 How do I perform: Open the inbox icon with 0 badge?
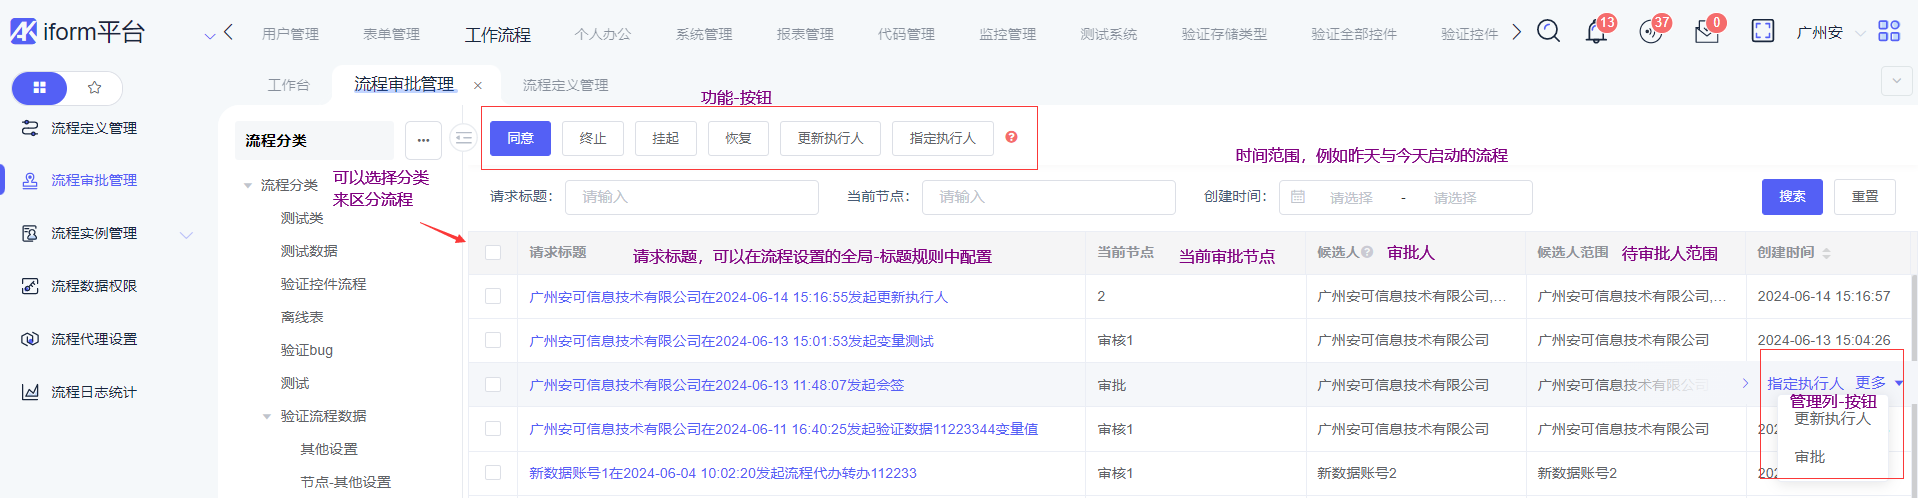(x=1706, y=32)
